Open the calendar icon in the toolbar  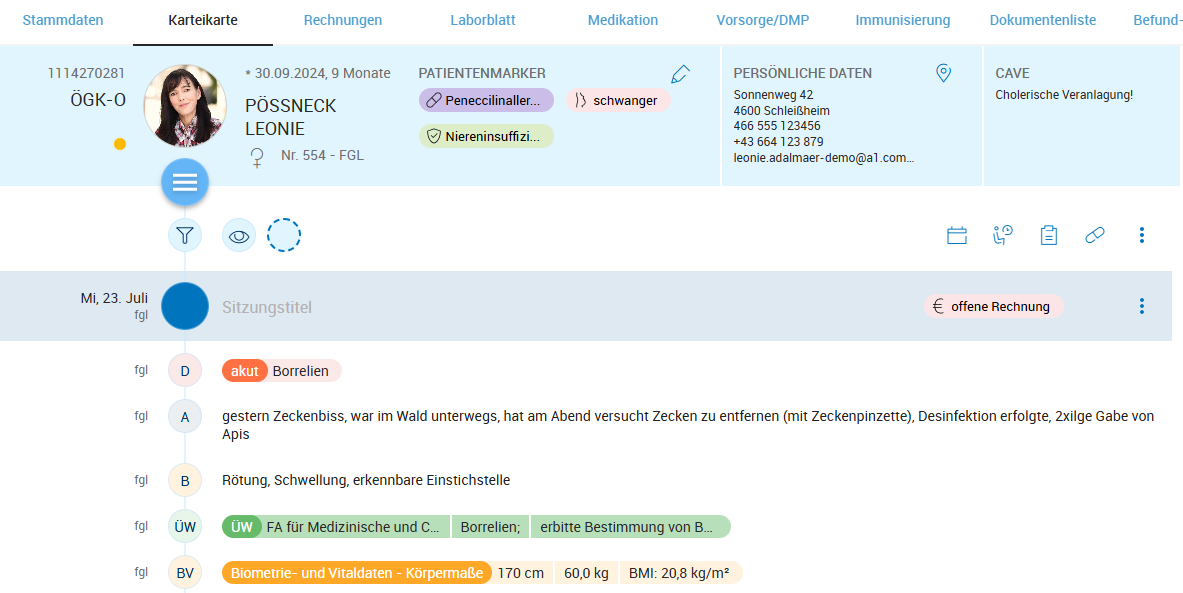point(957,236)
